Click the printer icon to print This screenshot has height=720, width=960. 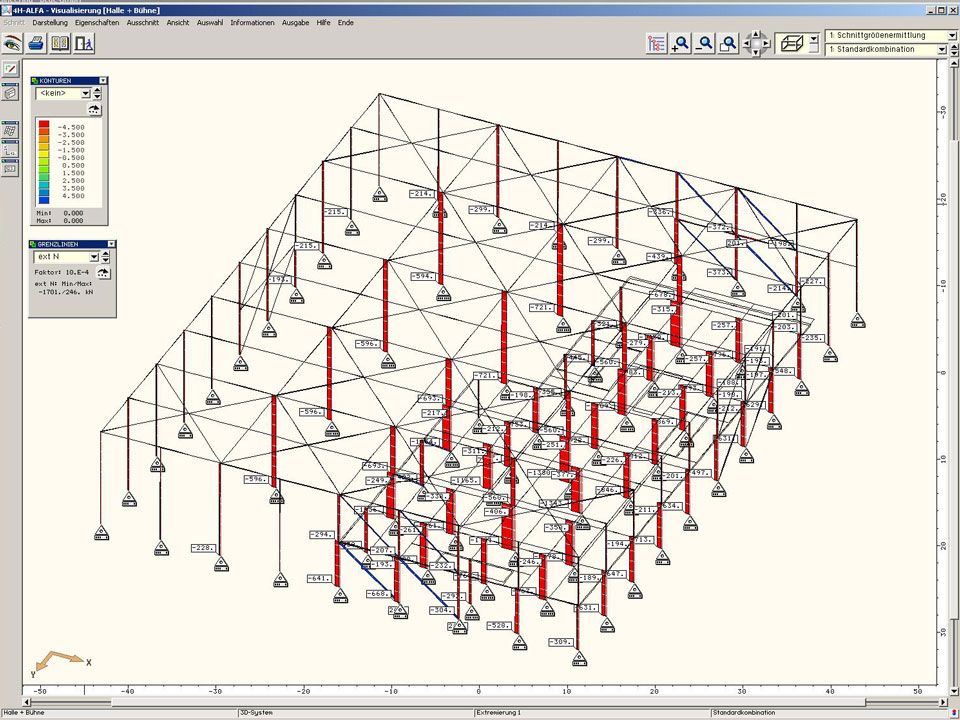point(36,43)
